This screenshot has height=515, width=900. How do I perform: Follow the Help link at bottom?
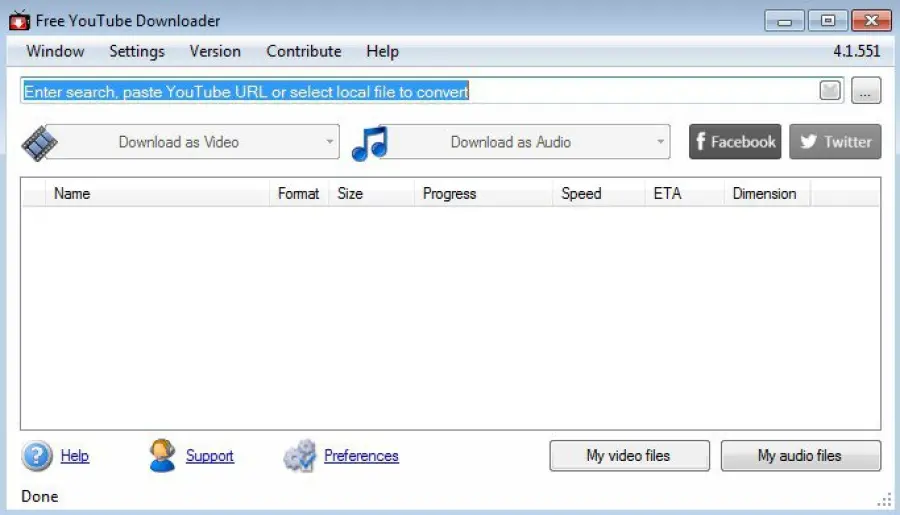click(x=75, y=456)
